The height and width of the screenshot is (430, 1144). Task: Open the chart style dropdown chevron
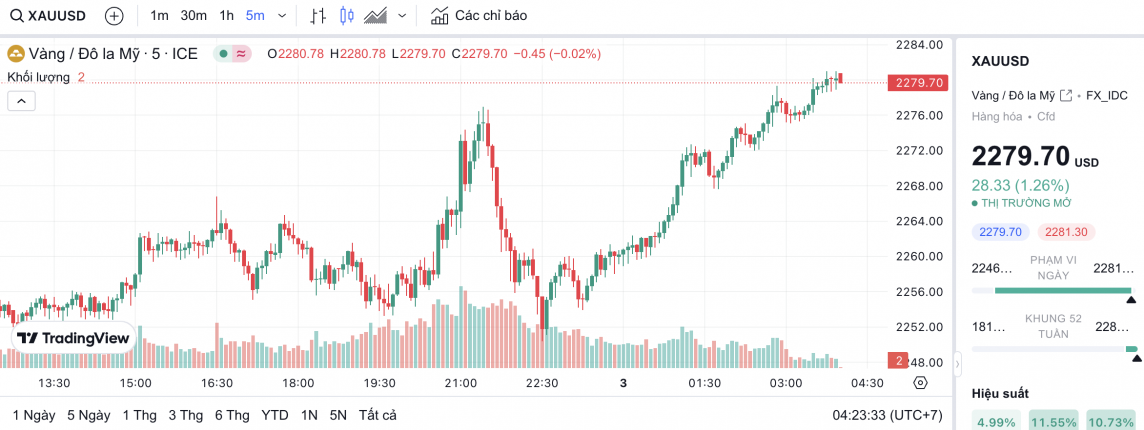pos(402,16)
